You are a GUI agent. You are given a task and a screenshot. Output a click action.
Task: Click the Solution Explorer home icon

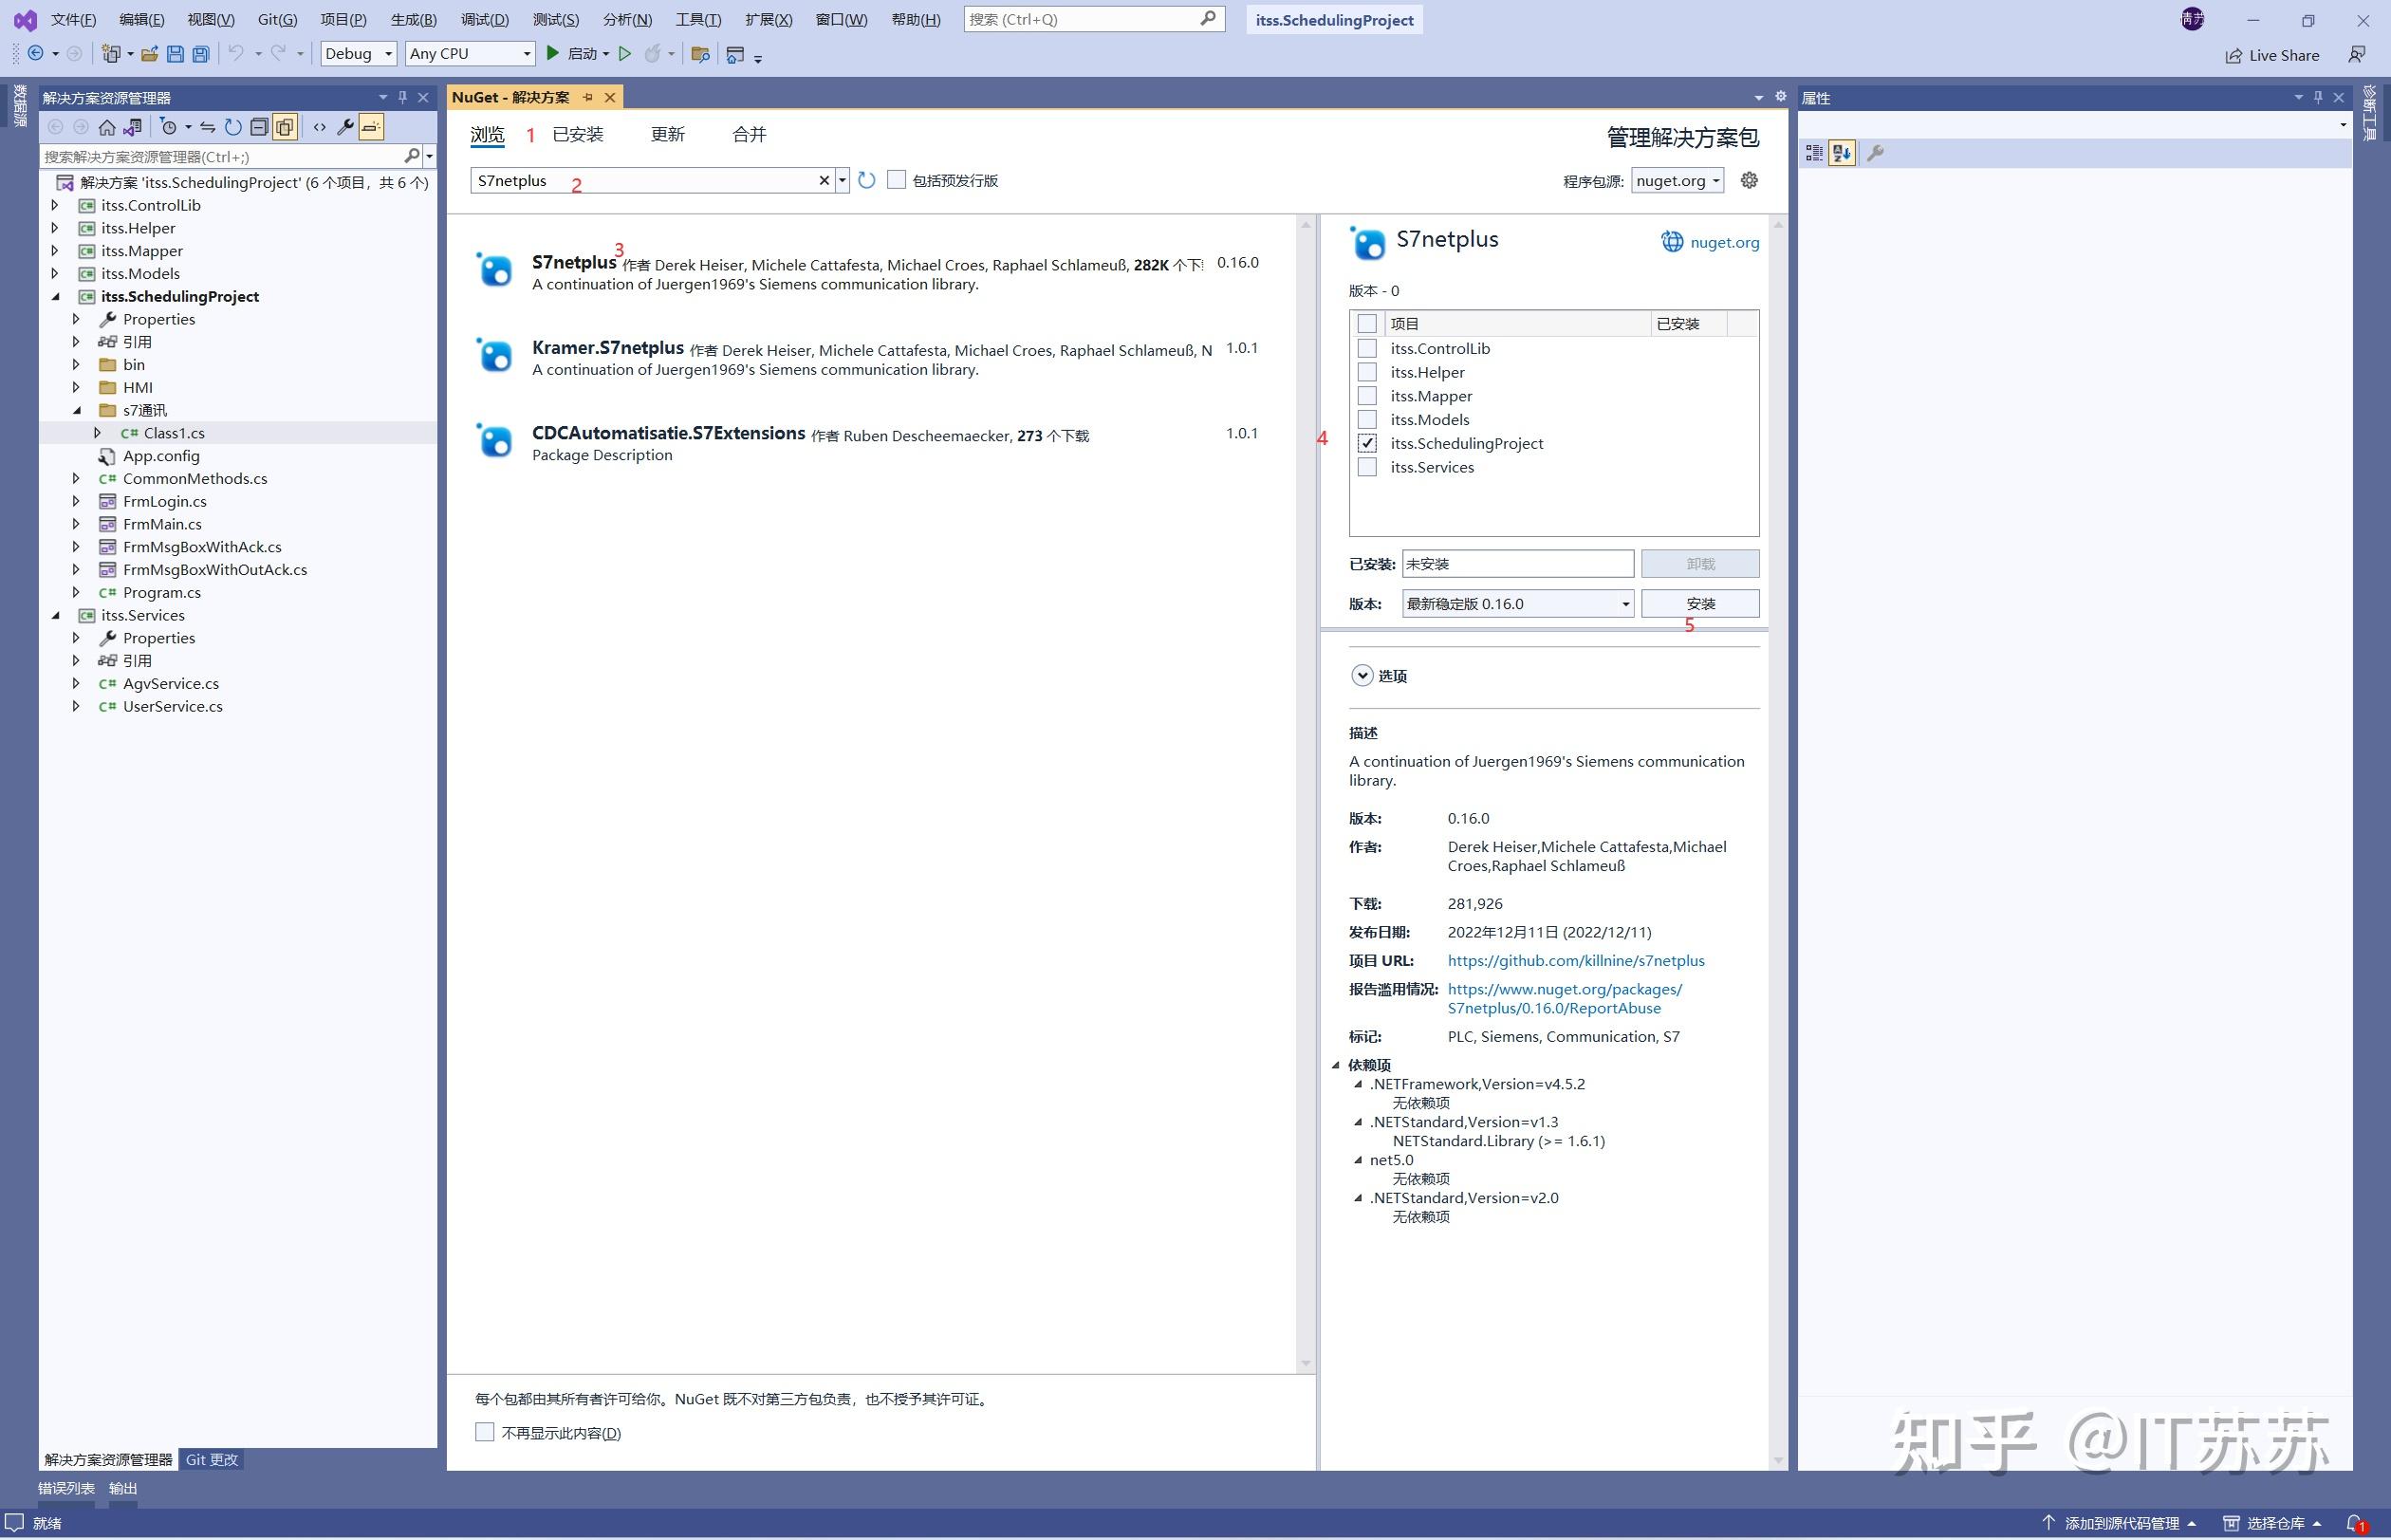108,127
